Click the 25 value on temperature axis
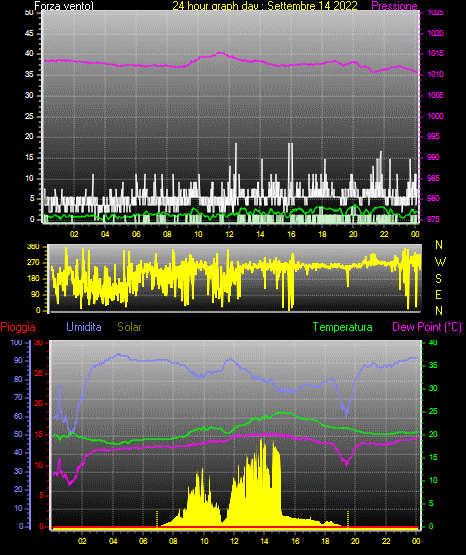Viewport: 466px width, 555px height. (433, 411)
